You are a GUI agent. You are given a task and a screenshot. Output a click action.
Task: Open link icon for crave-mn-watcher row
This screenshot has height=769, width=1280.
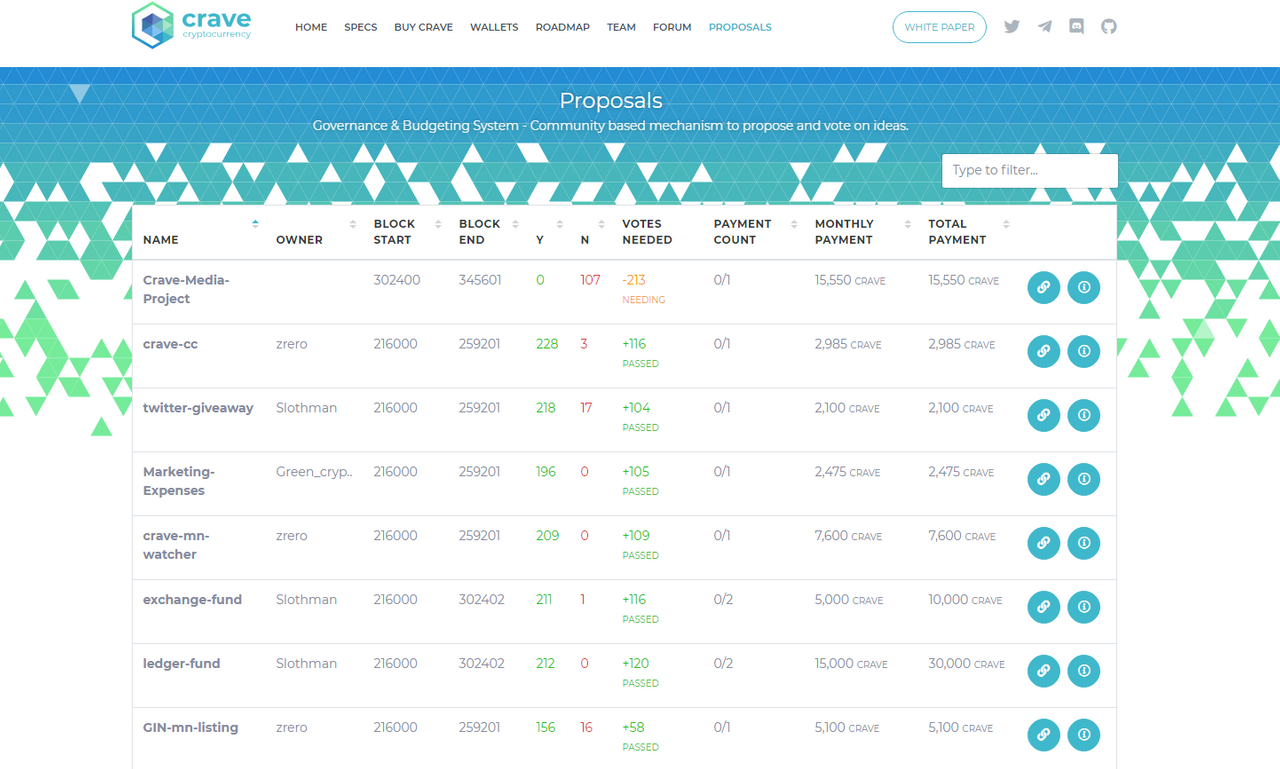click(x=1043, y=543)
